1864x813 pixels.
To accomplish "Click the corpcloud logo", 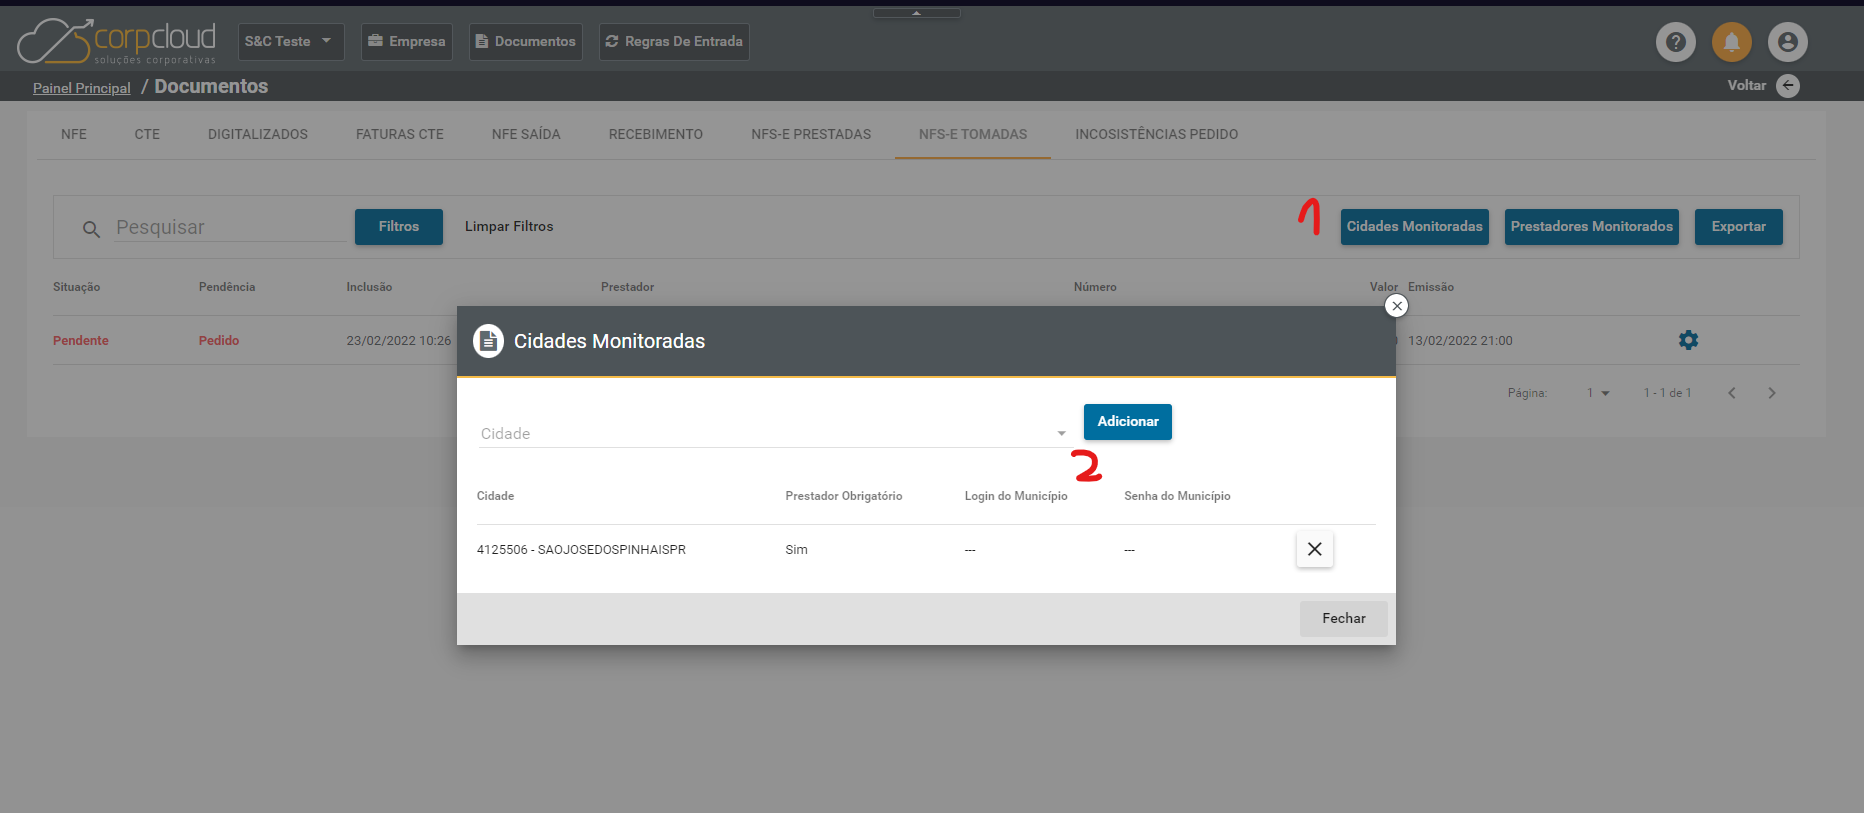I will 117,41.
